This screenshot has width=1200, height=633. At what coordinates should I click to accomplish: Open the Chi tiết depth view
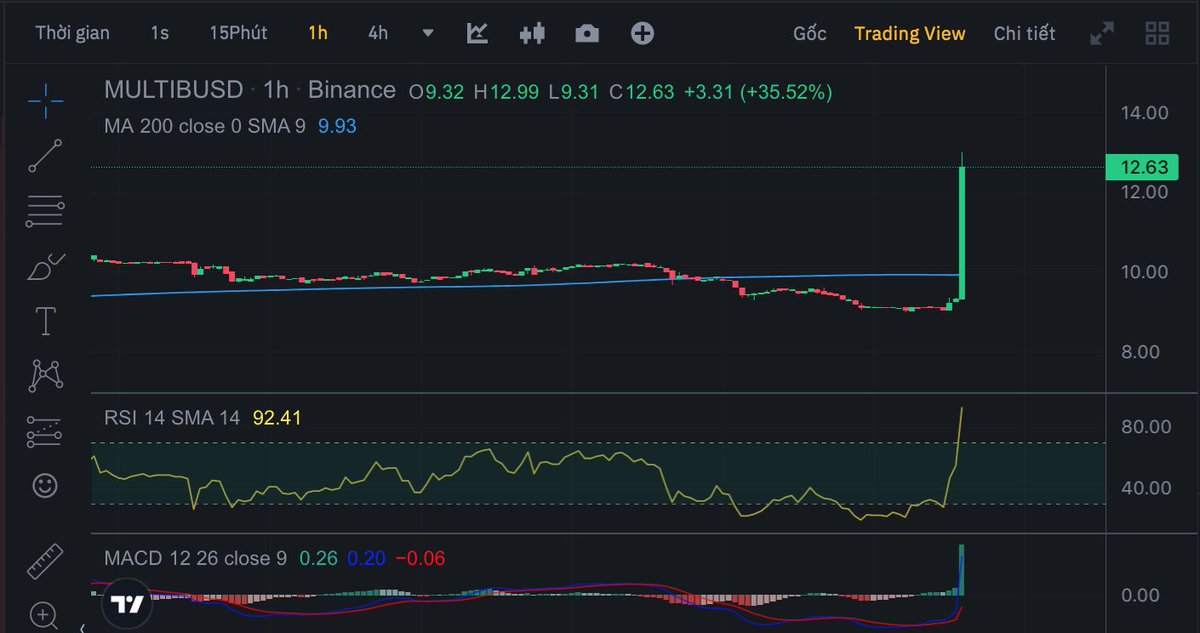pos(1024,34)
